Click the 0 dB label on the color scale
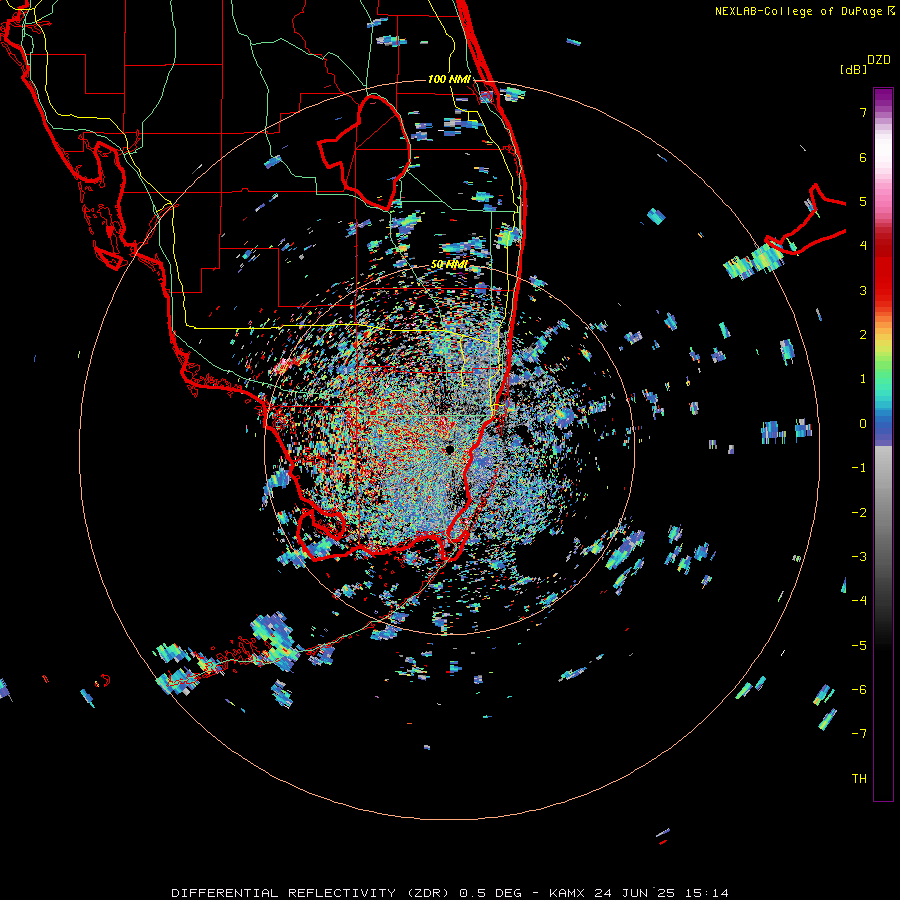900x900 pixels. tap(863, 424)
